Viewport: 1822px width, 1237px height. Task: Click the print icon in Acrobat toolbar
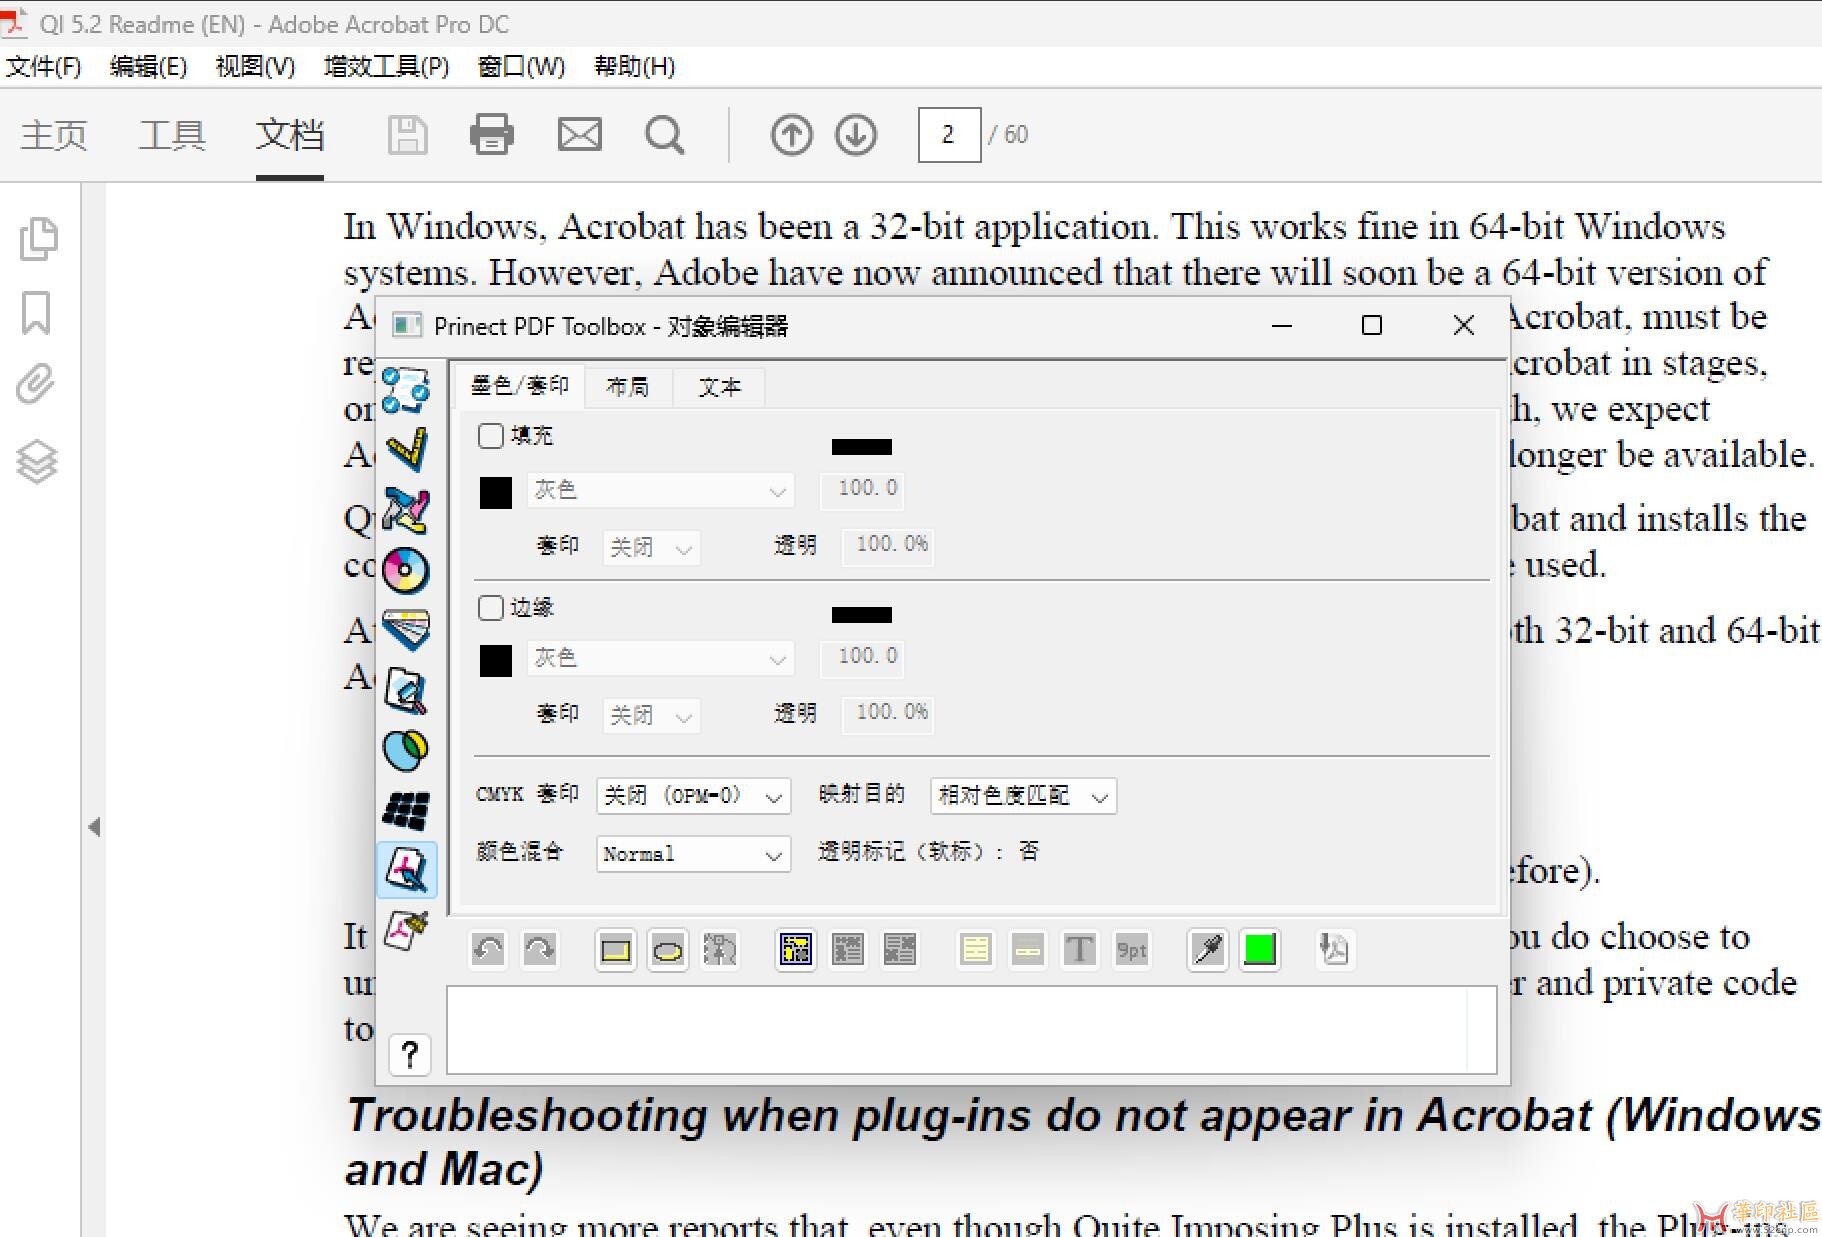(491, 134)
